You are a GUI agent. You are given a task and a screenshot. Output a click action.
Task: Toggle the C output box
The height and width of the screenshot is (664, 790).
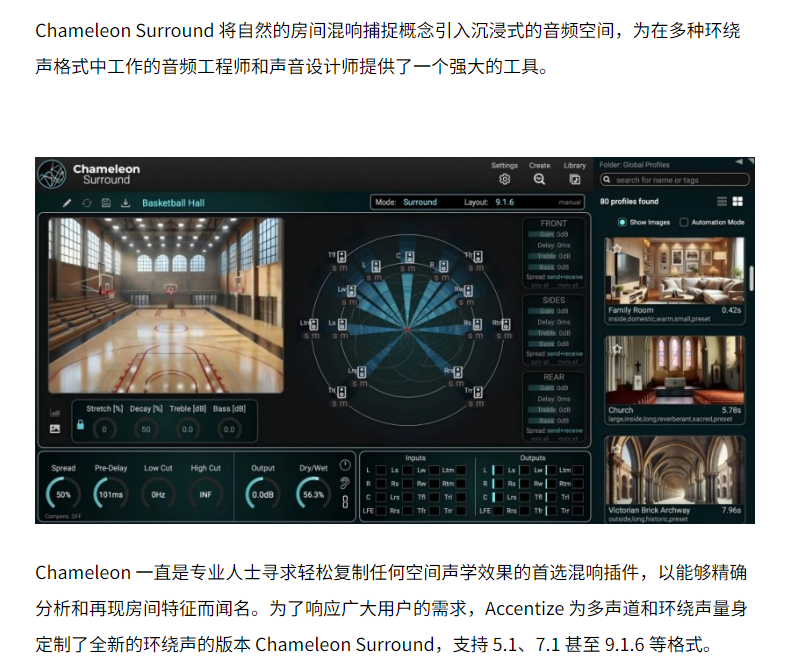pyautogui.click(x=498, y=497)
